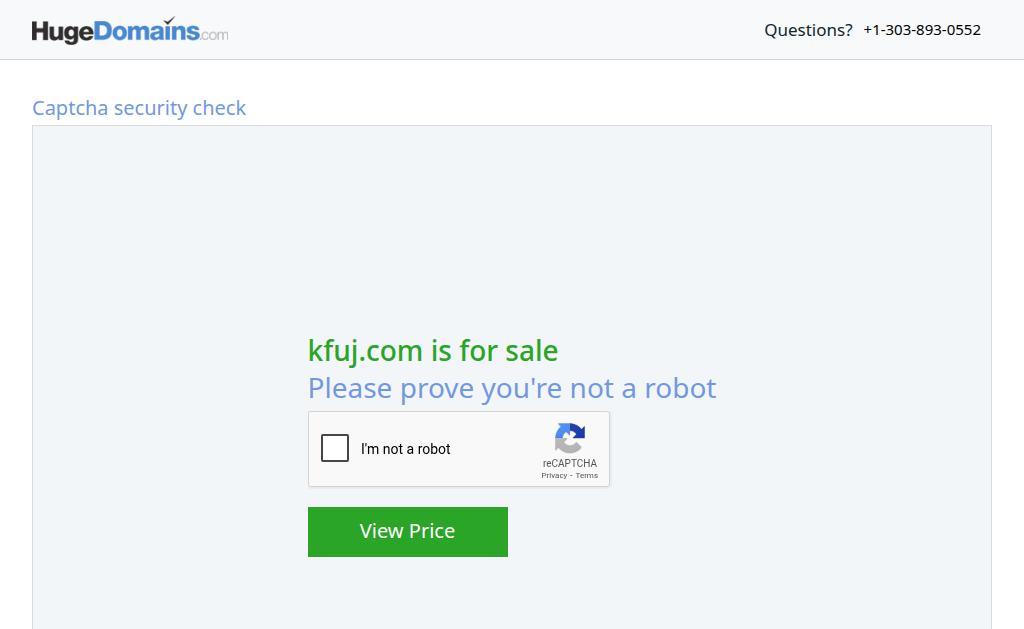The width and height of the screenshot is (1024, 629).
Task: Click the "I'm not a robot" label text
Action: tap(406, 449)
